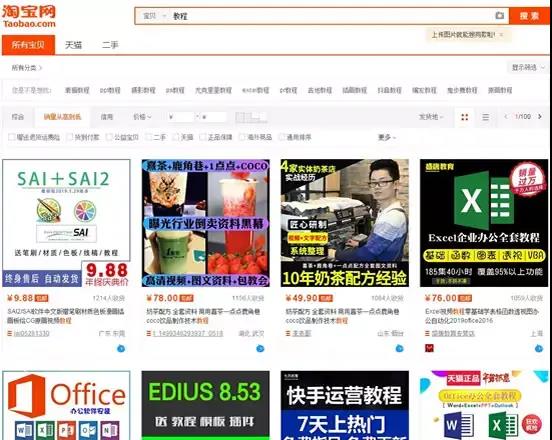Screen dimensions: 552x440
Task: Select 所有宝贝 tab
Action: click(28, 45)
